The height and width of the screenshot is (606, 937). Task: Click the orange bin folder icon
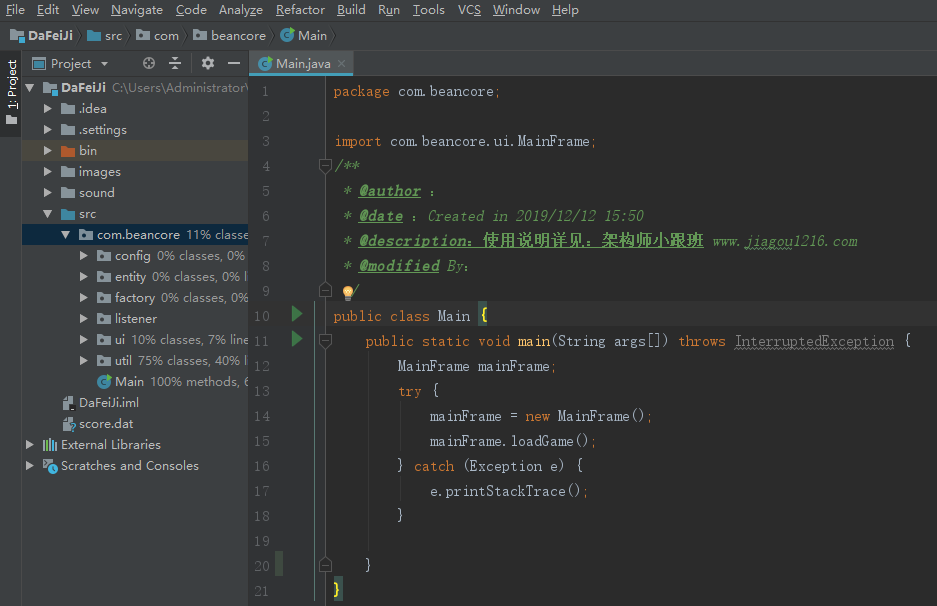tap(68, 151)
